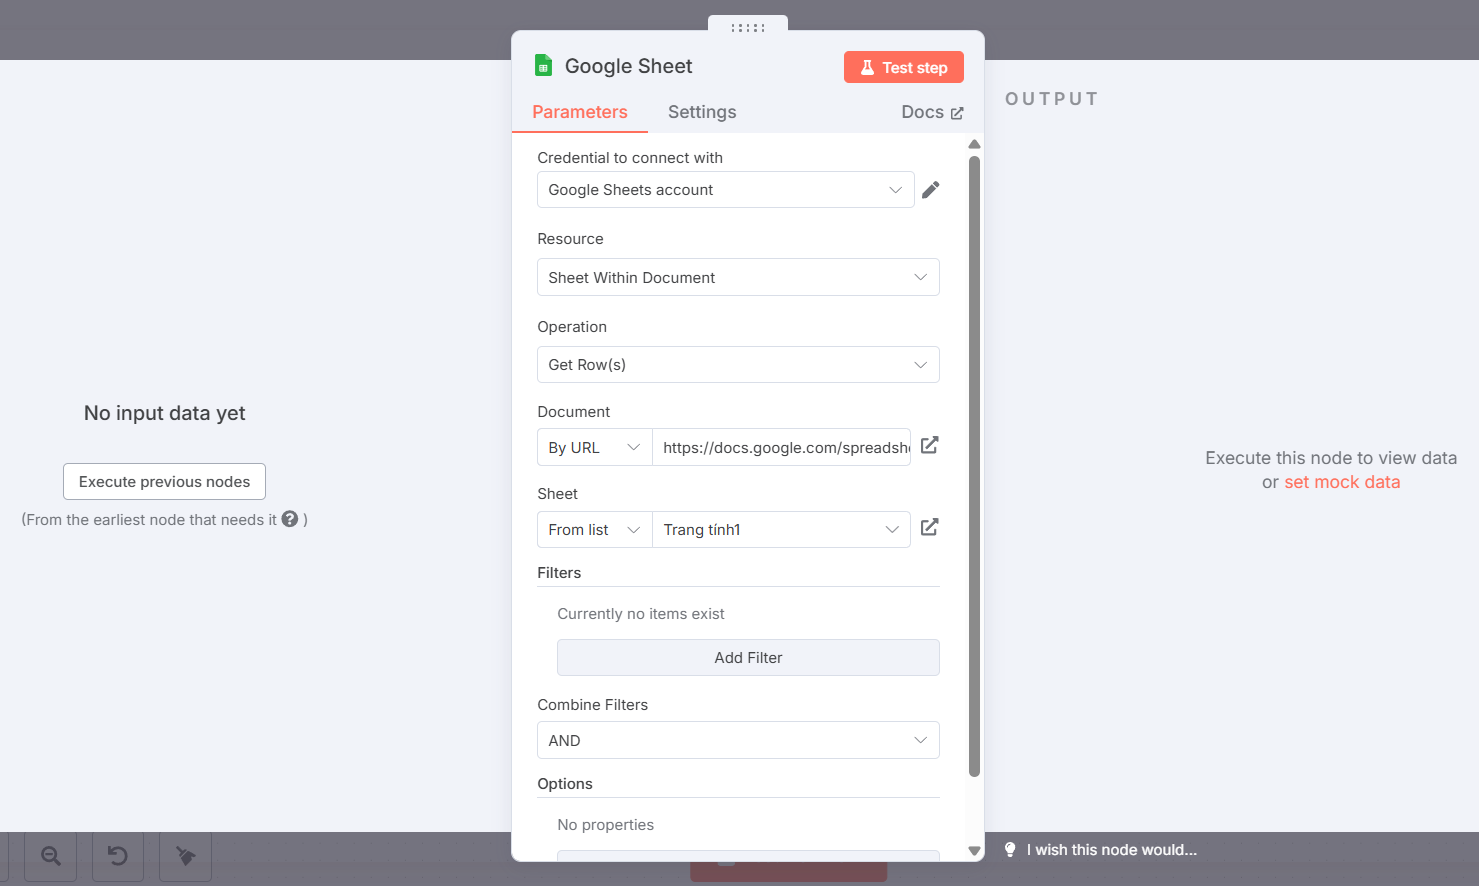Viewport: 1479px width, 886px height.
Task: Click Execute previous nodes button
Action: (165, 482)
